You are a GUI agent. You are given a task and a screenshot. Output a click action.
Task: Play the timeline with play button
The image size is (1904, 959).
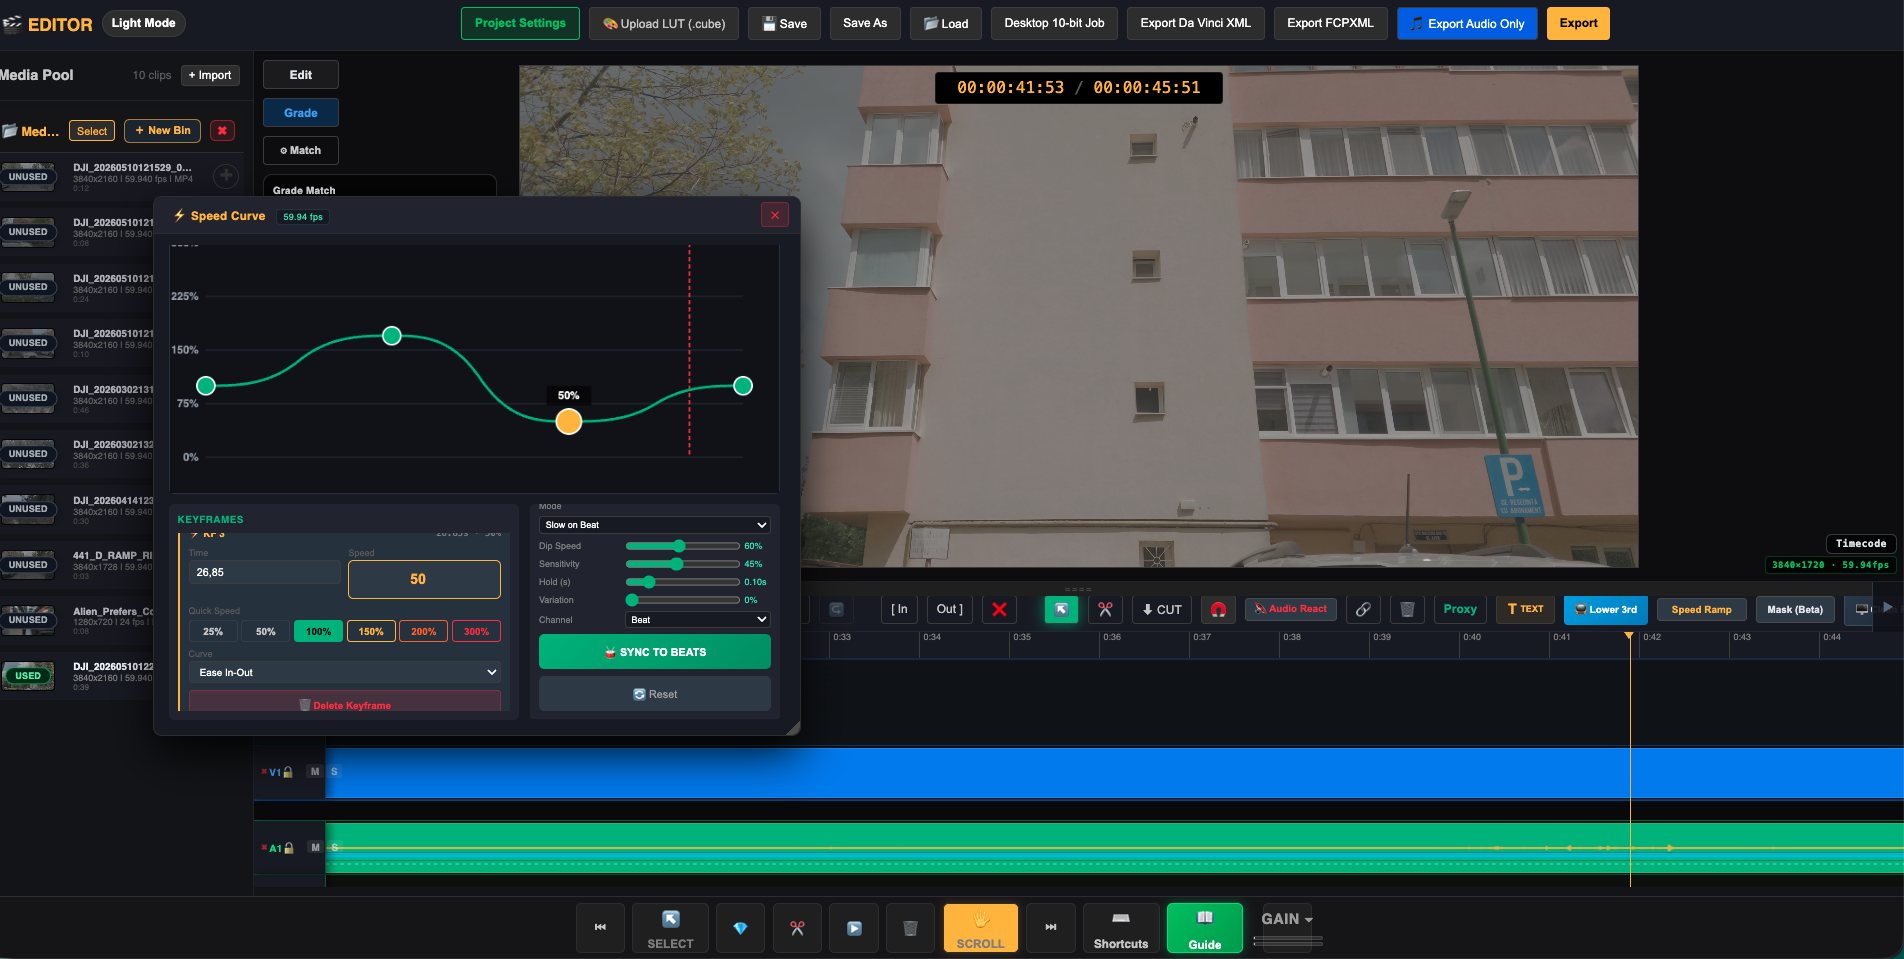tap(854, 928)
